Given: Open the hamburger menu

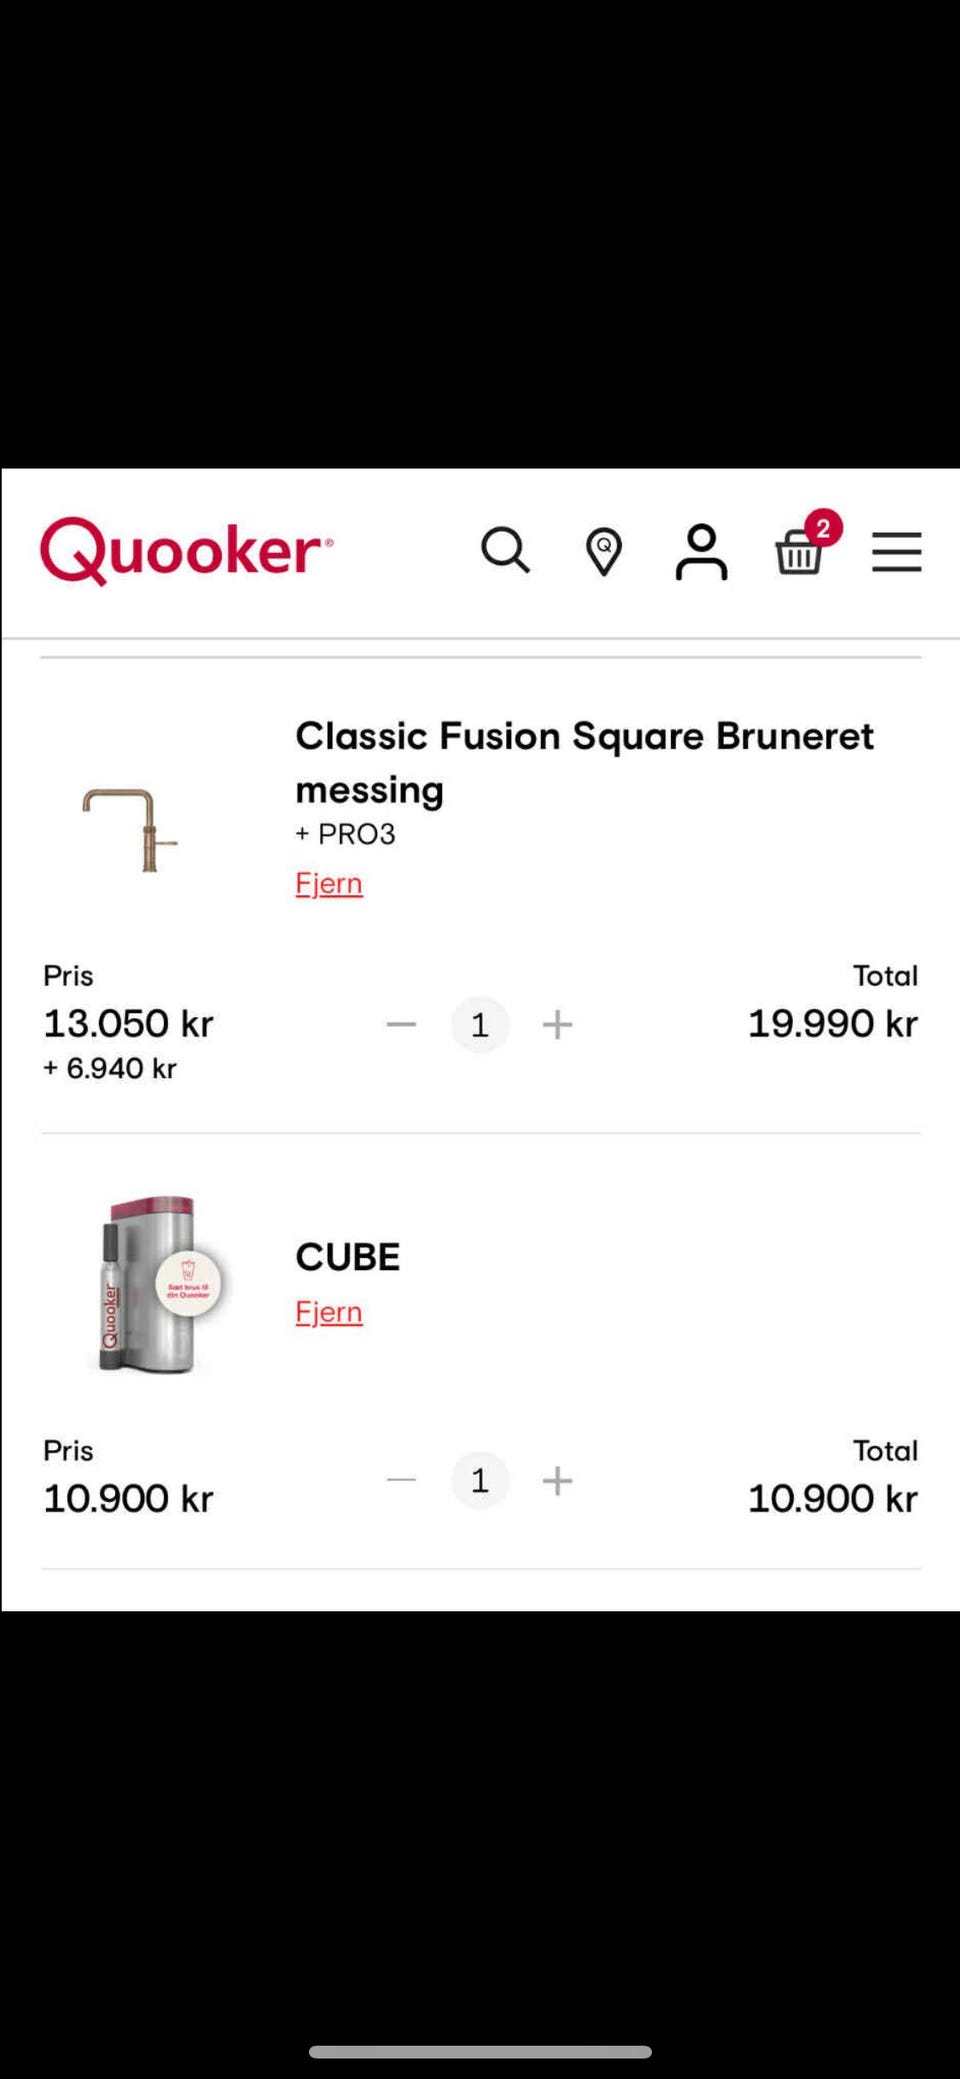Looking at the screenshot, I should tap(896, 552).
